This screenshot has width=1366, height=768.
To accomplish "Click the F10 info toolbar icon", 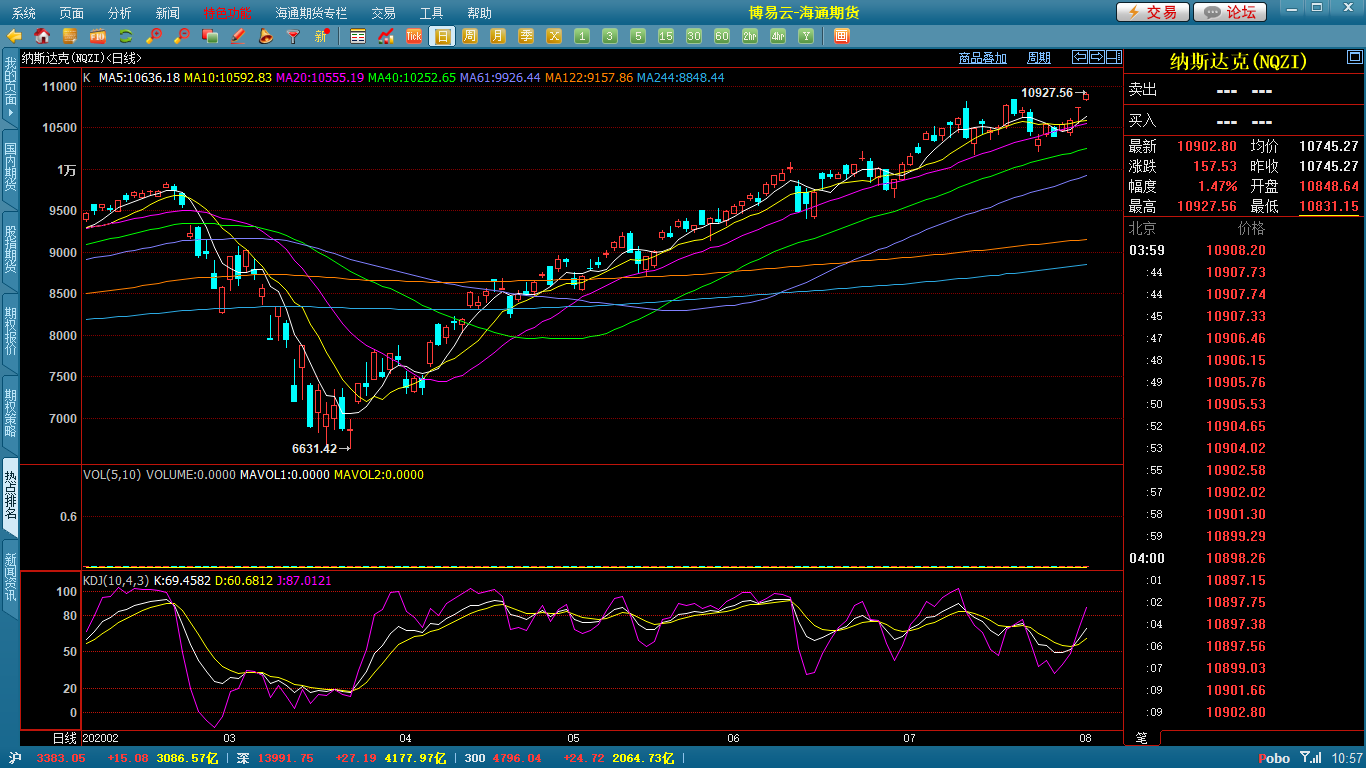I will point(98,36).
